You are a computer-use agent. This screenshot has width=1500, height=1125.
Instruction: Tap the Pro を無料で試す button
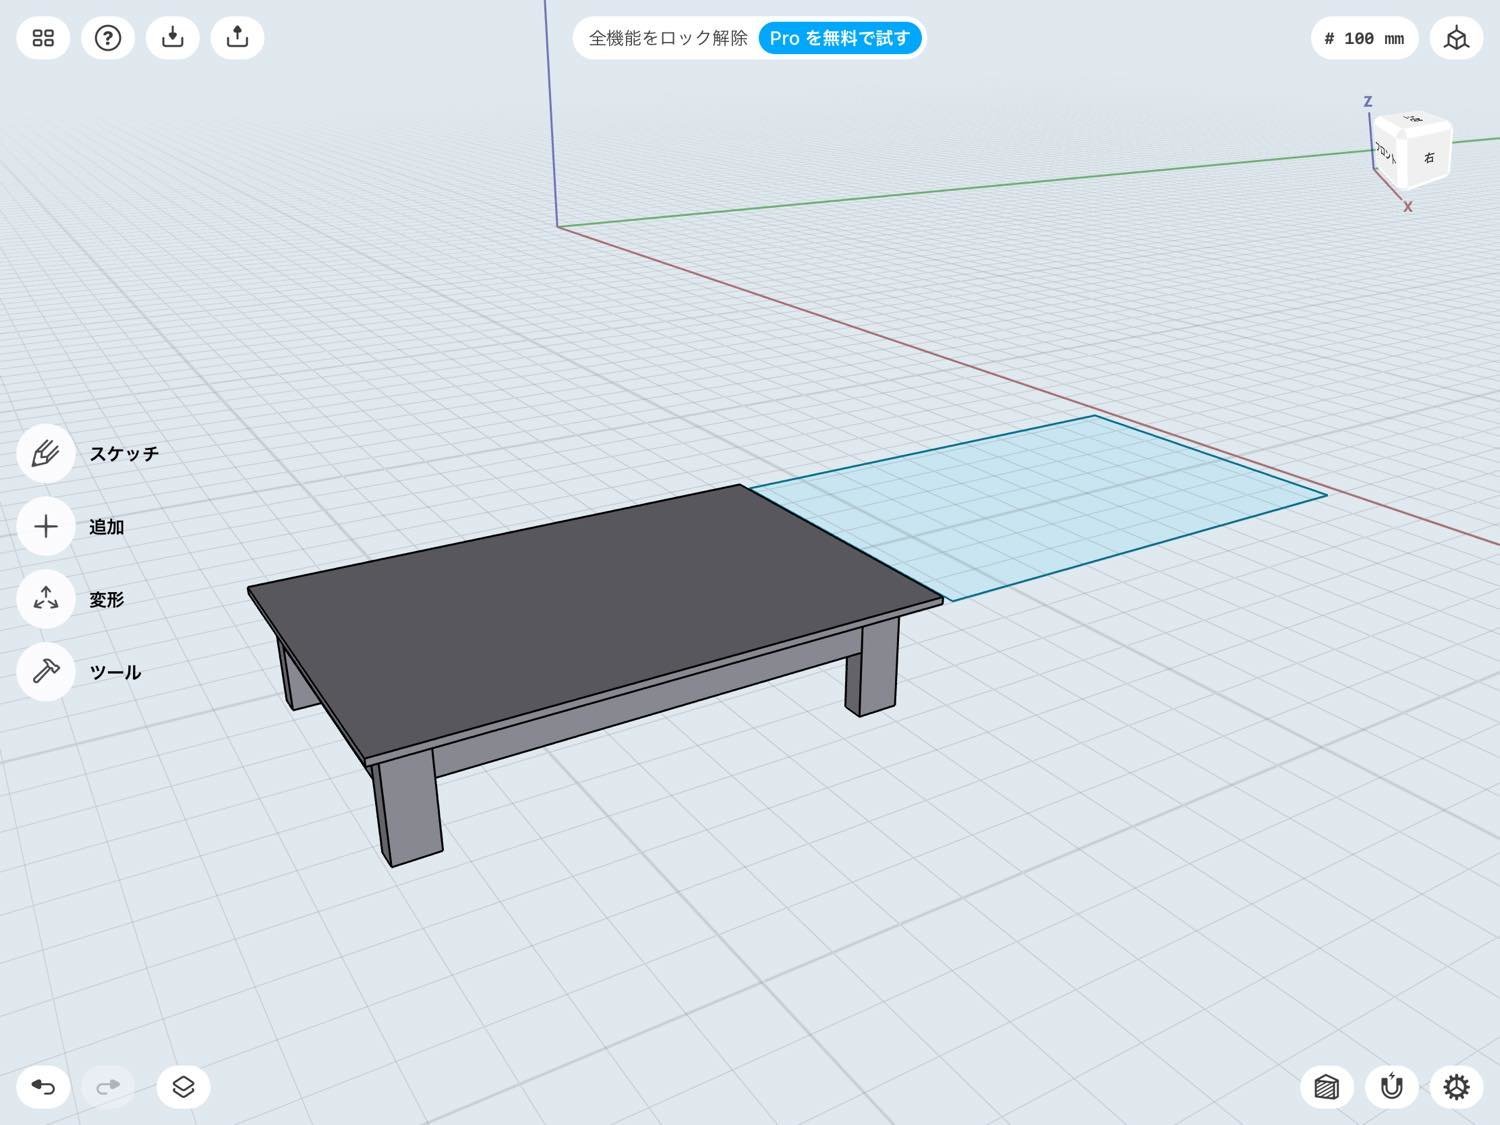coord(840,38)
